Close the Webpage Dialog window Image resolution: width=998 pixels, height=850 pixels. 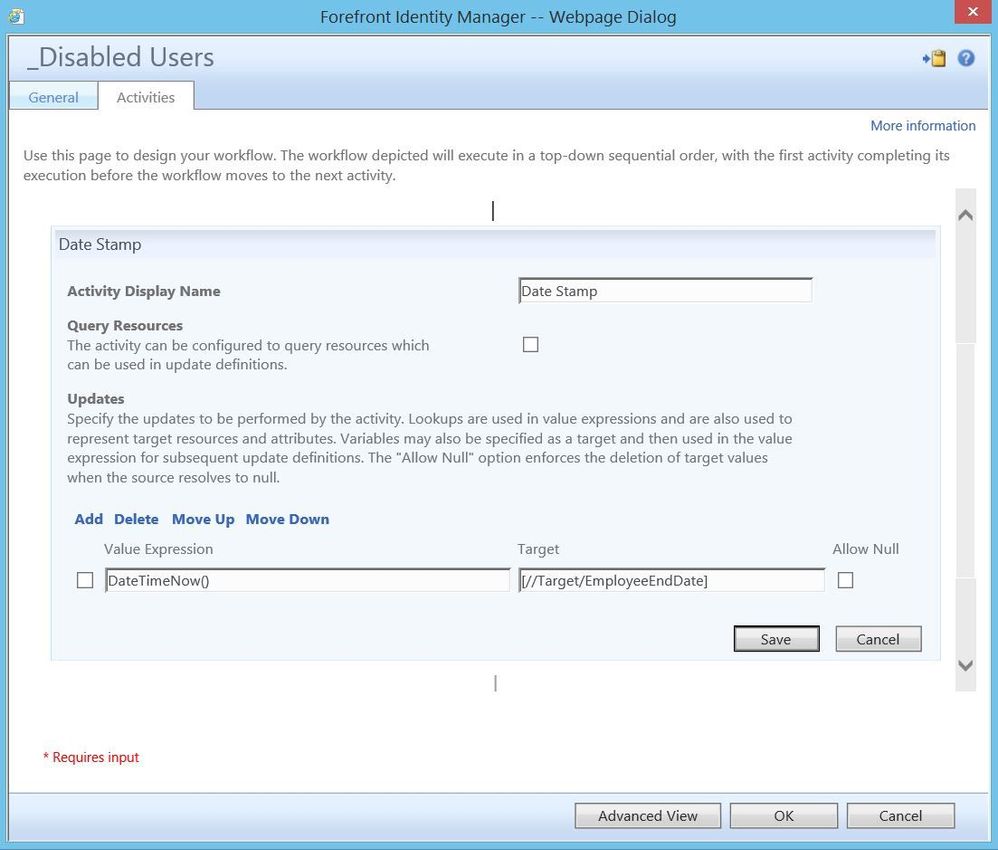coord(973,12)
